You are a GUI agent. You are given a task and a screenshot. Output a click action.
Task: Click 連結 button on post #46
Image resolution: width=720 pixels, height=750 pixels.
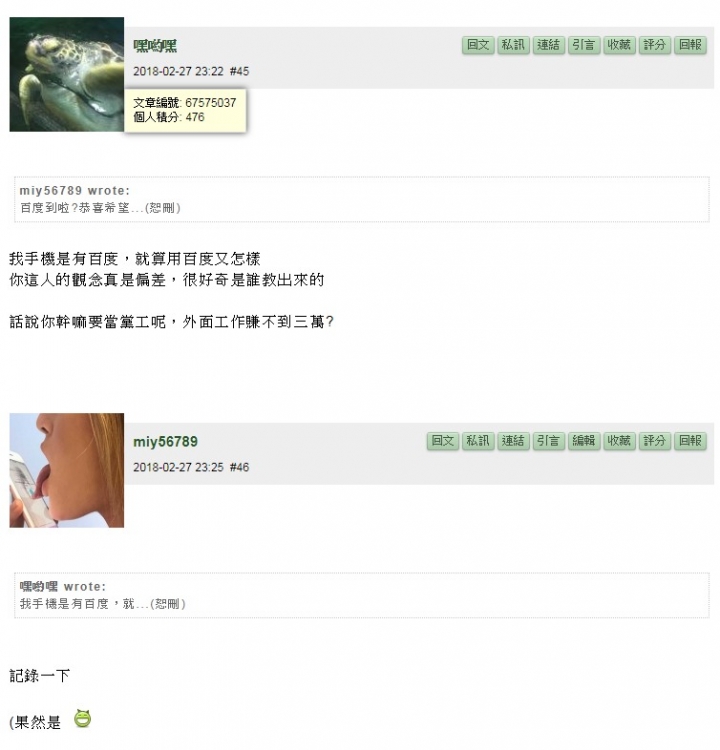tap(513, 441)
